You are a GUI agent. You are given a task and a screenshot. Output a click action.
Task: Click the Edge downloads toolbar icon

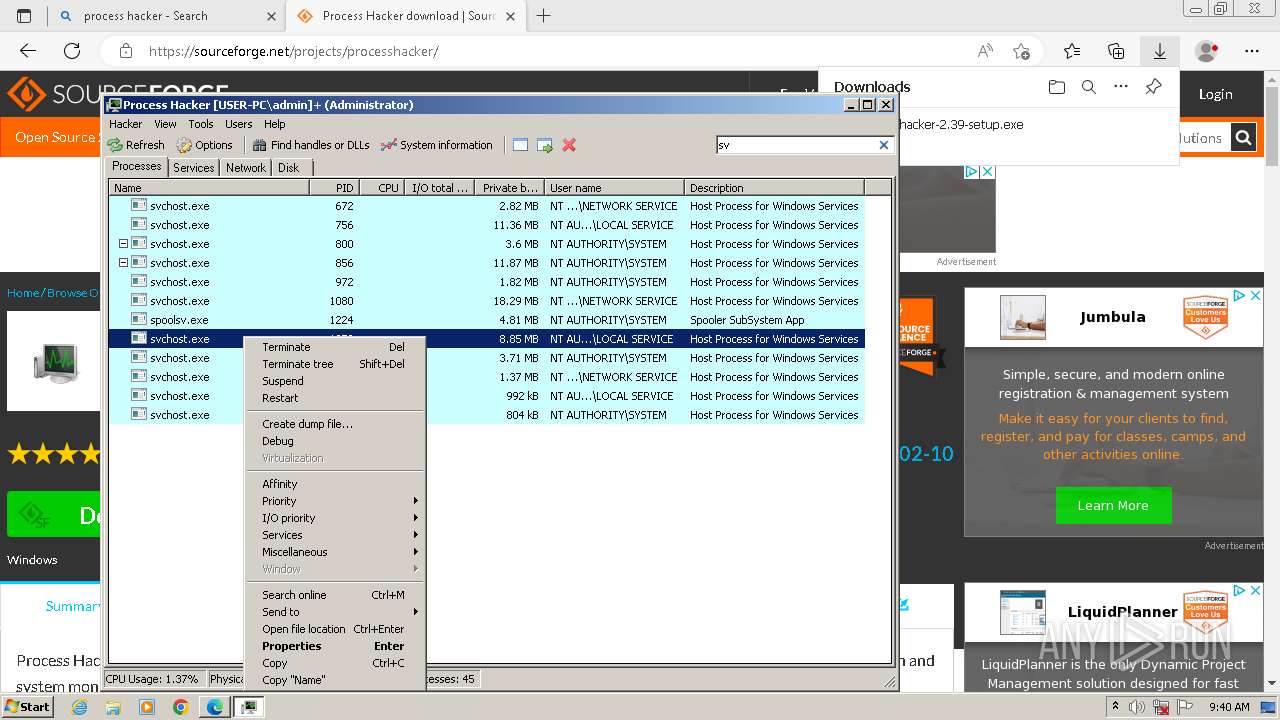coord(1160,51)
